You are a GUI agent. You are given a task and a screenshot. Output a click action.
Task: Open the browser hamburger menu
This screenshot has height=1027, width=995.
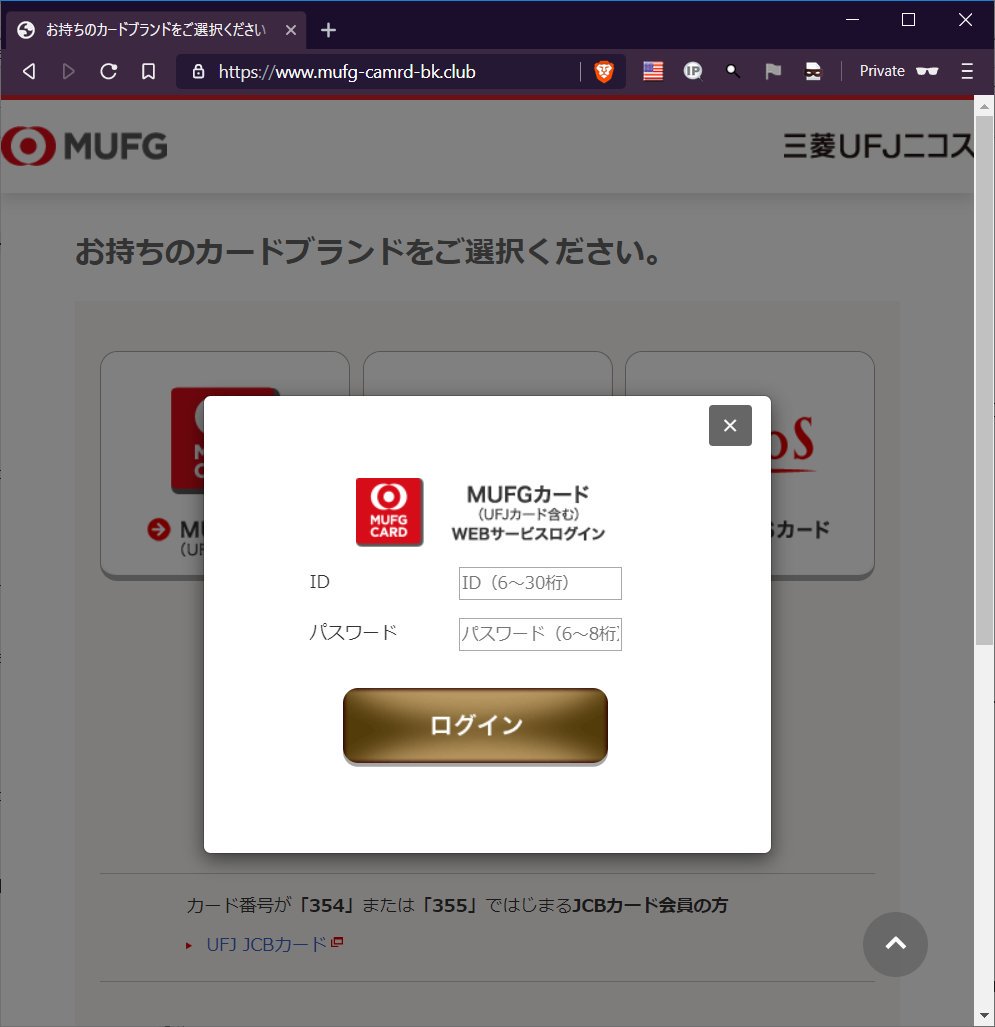(x=967, y=71)
